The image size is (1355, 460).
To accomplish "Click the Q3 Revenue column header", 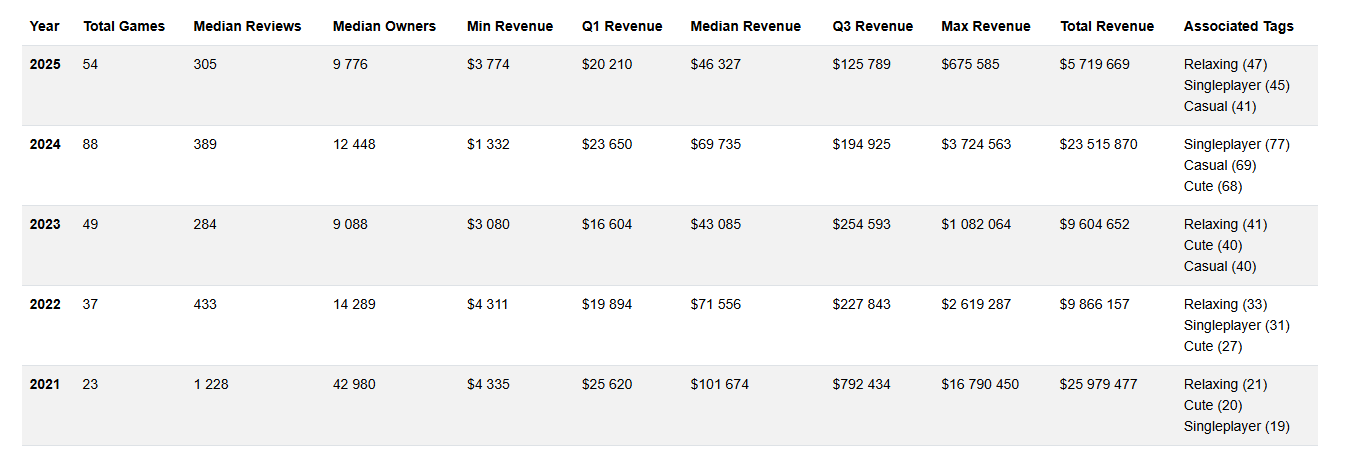I will click(x=872, y=26).
